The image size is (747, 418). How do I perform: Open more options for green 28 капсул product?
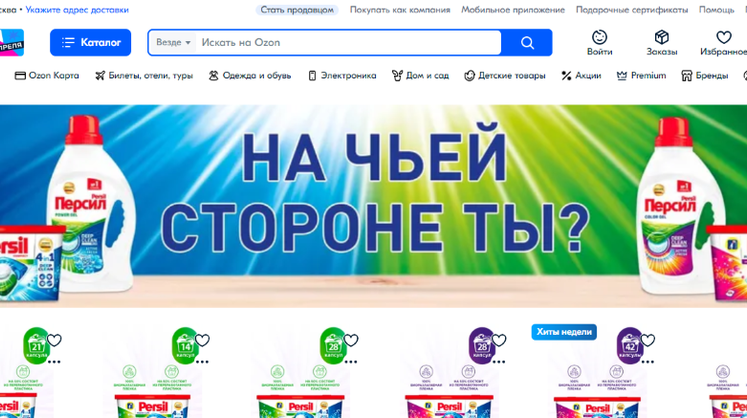(351, 362)
